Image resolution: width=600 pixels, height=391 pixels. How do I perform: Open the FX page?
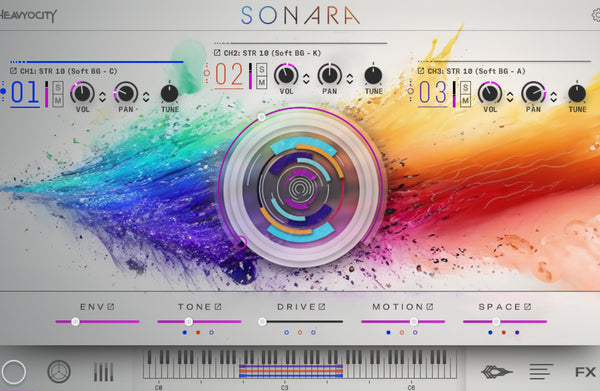click(585, 372)
